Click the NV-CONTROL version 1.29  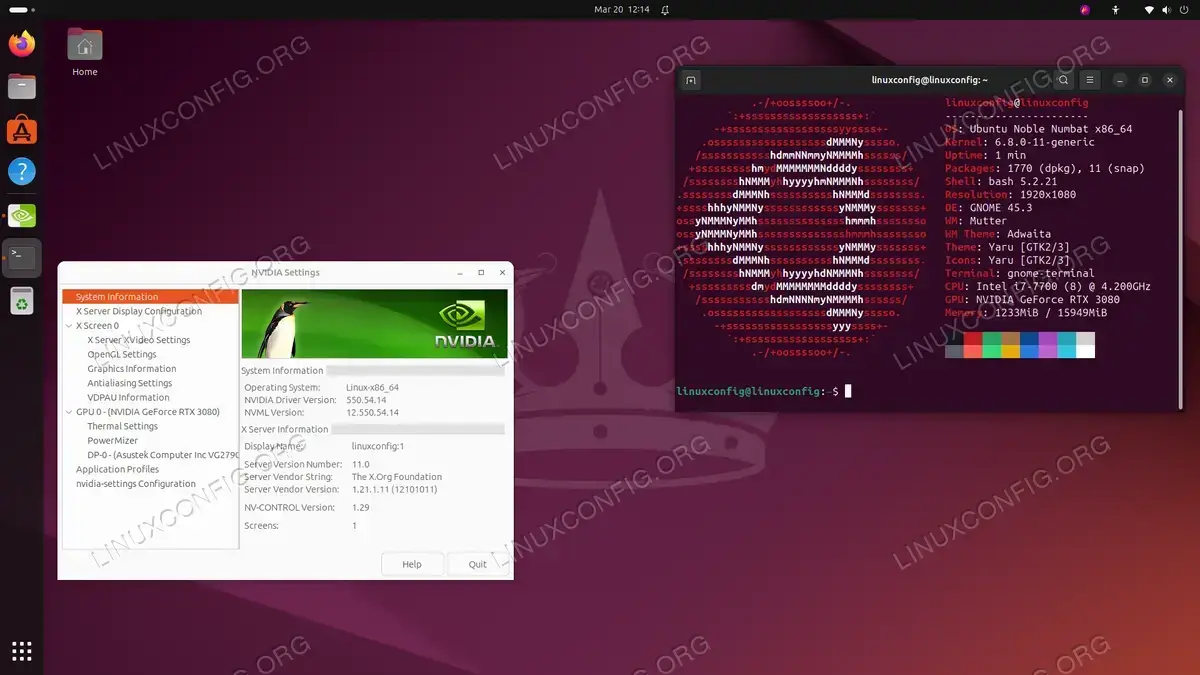[361, 508]
